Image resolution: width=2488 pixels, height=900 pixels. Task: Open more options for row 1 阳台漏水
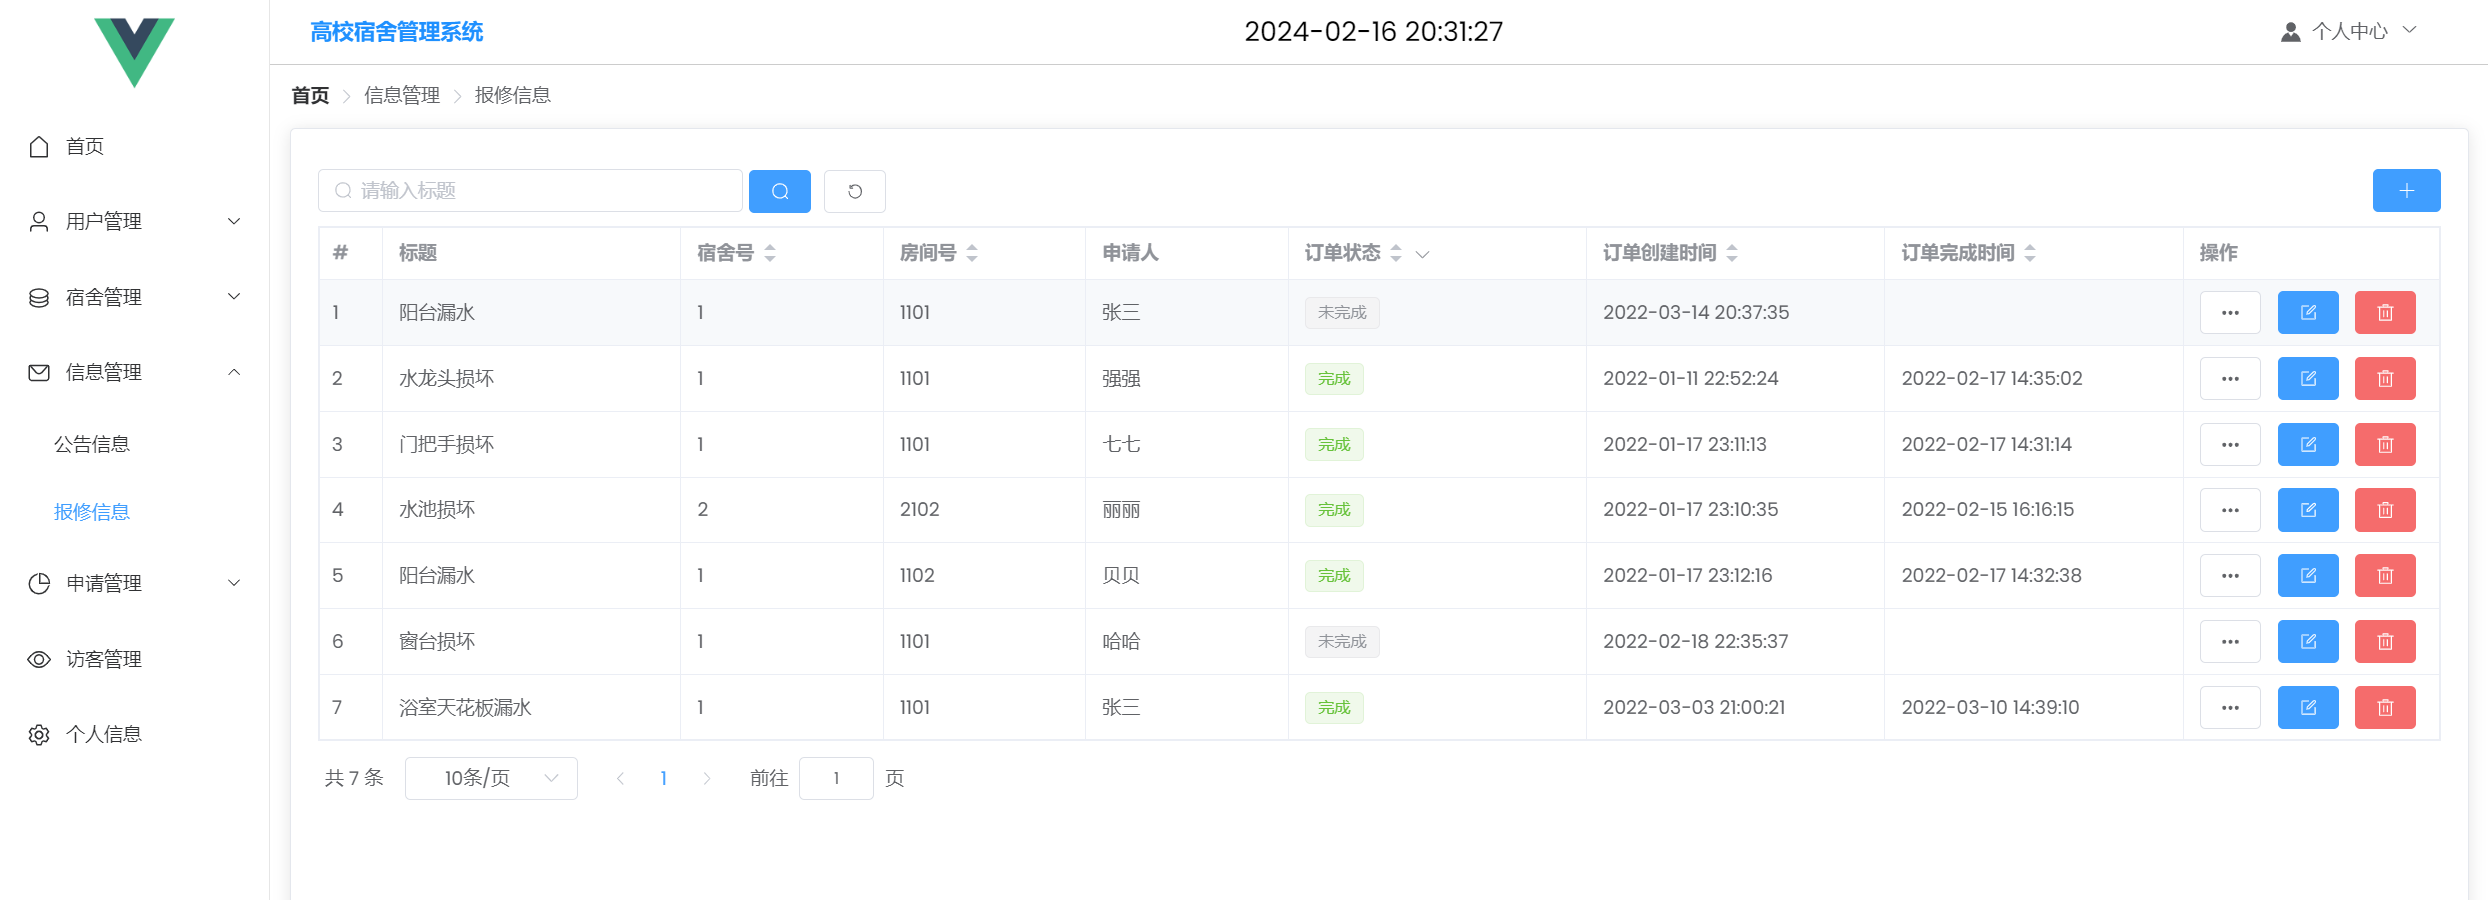click(x=2230, y=313)
